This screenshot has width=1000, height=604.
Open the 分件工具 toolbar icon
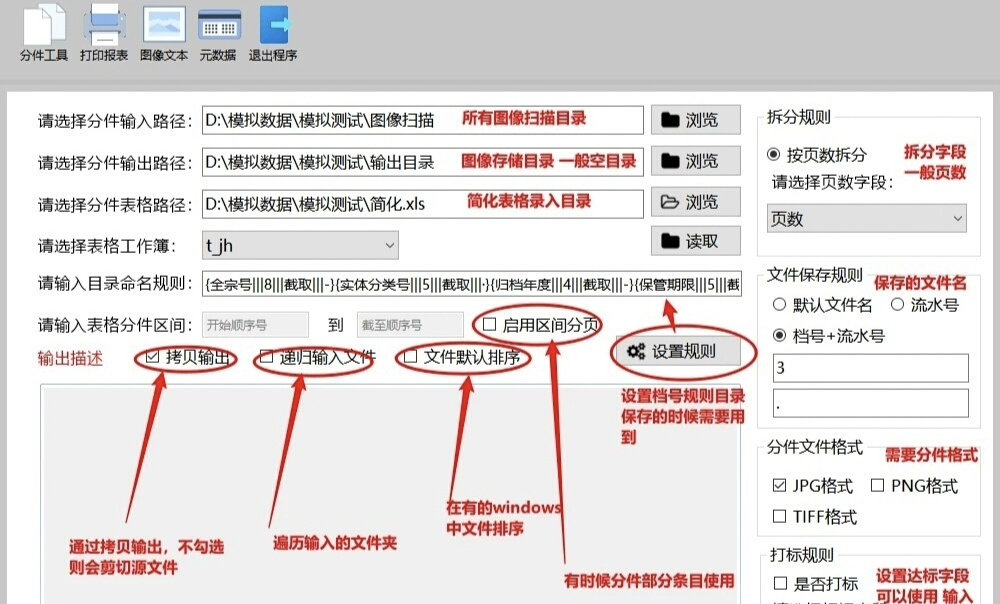click(x=43, y=33)
